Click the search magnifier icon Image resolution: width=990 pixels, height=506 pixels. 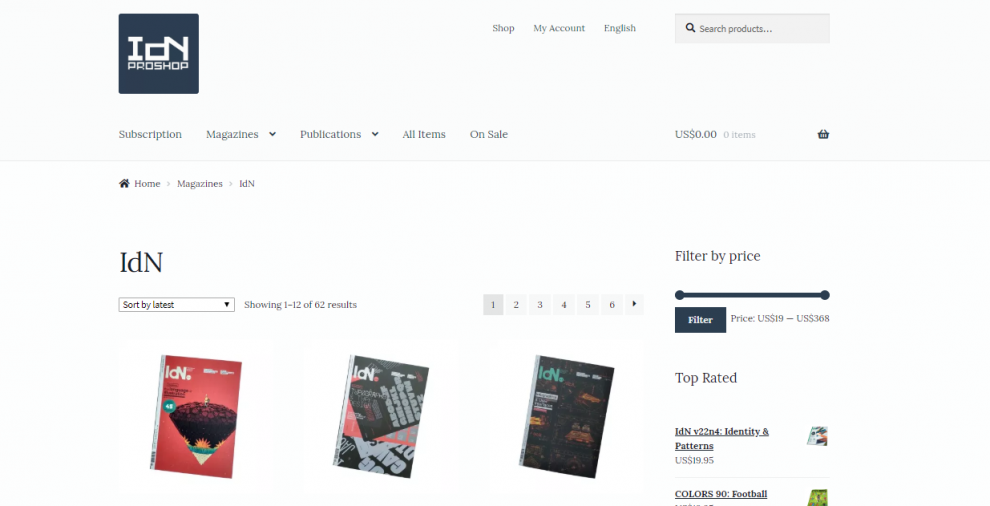point(691,28)
